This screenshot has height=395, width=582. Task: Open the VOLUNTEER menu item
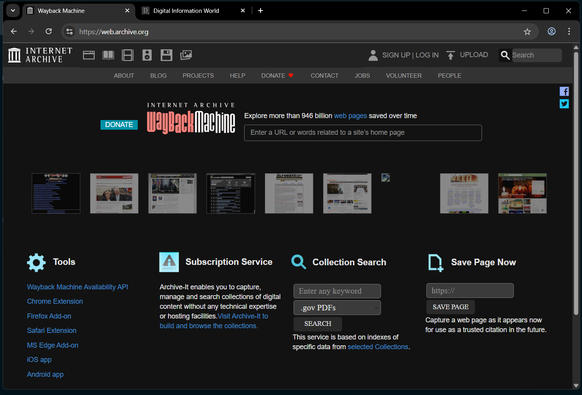click(x=403, y=76)
